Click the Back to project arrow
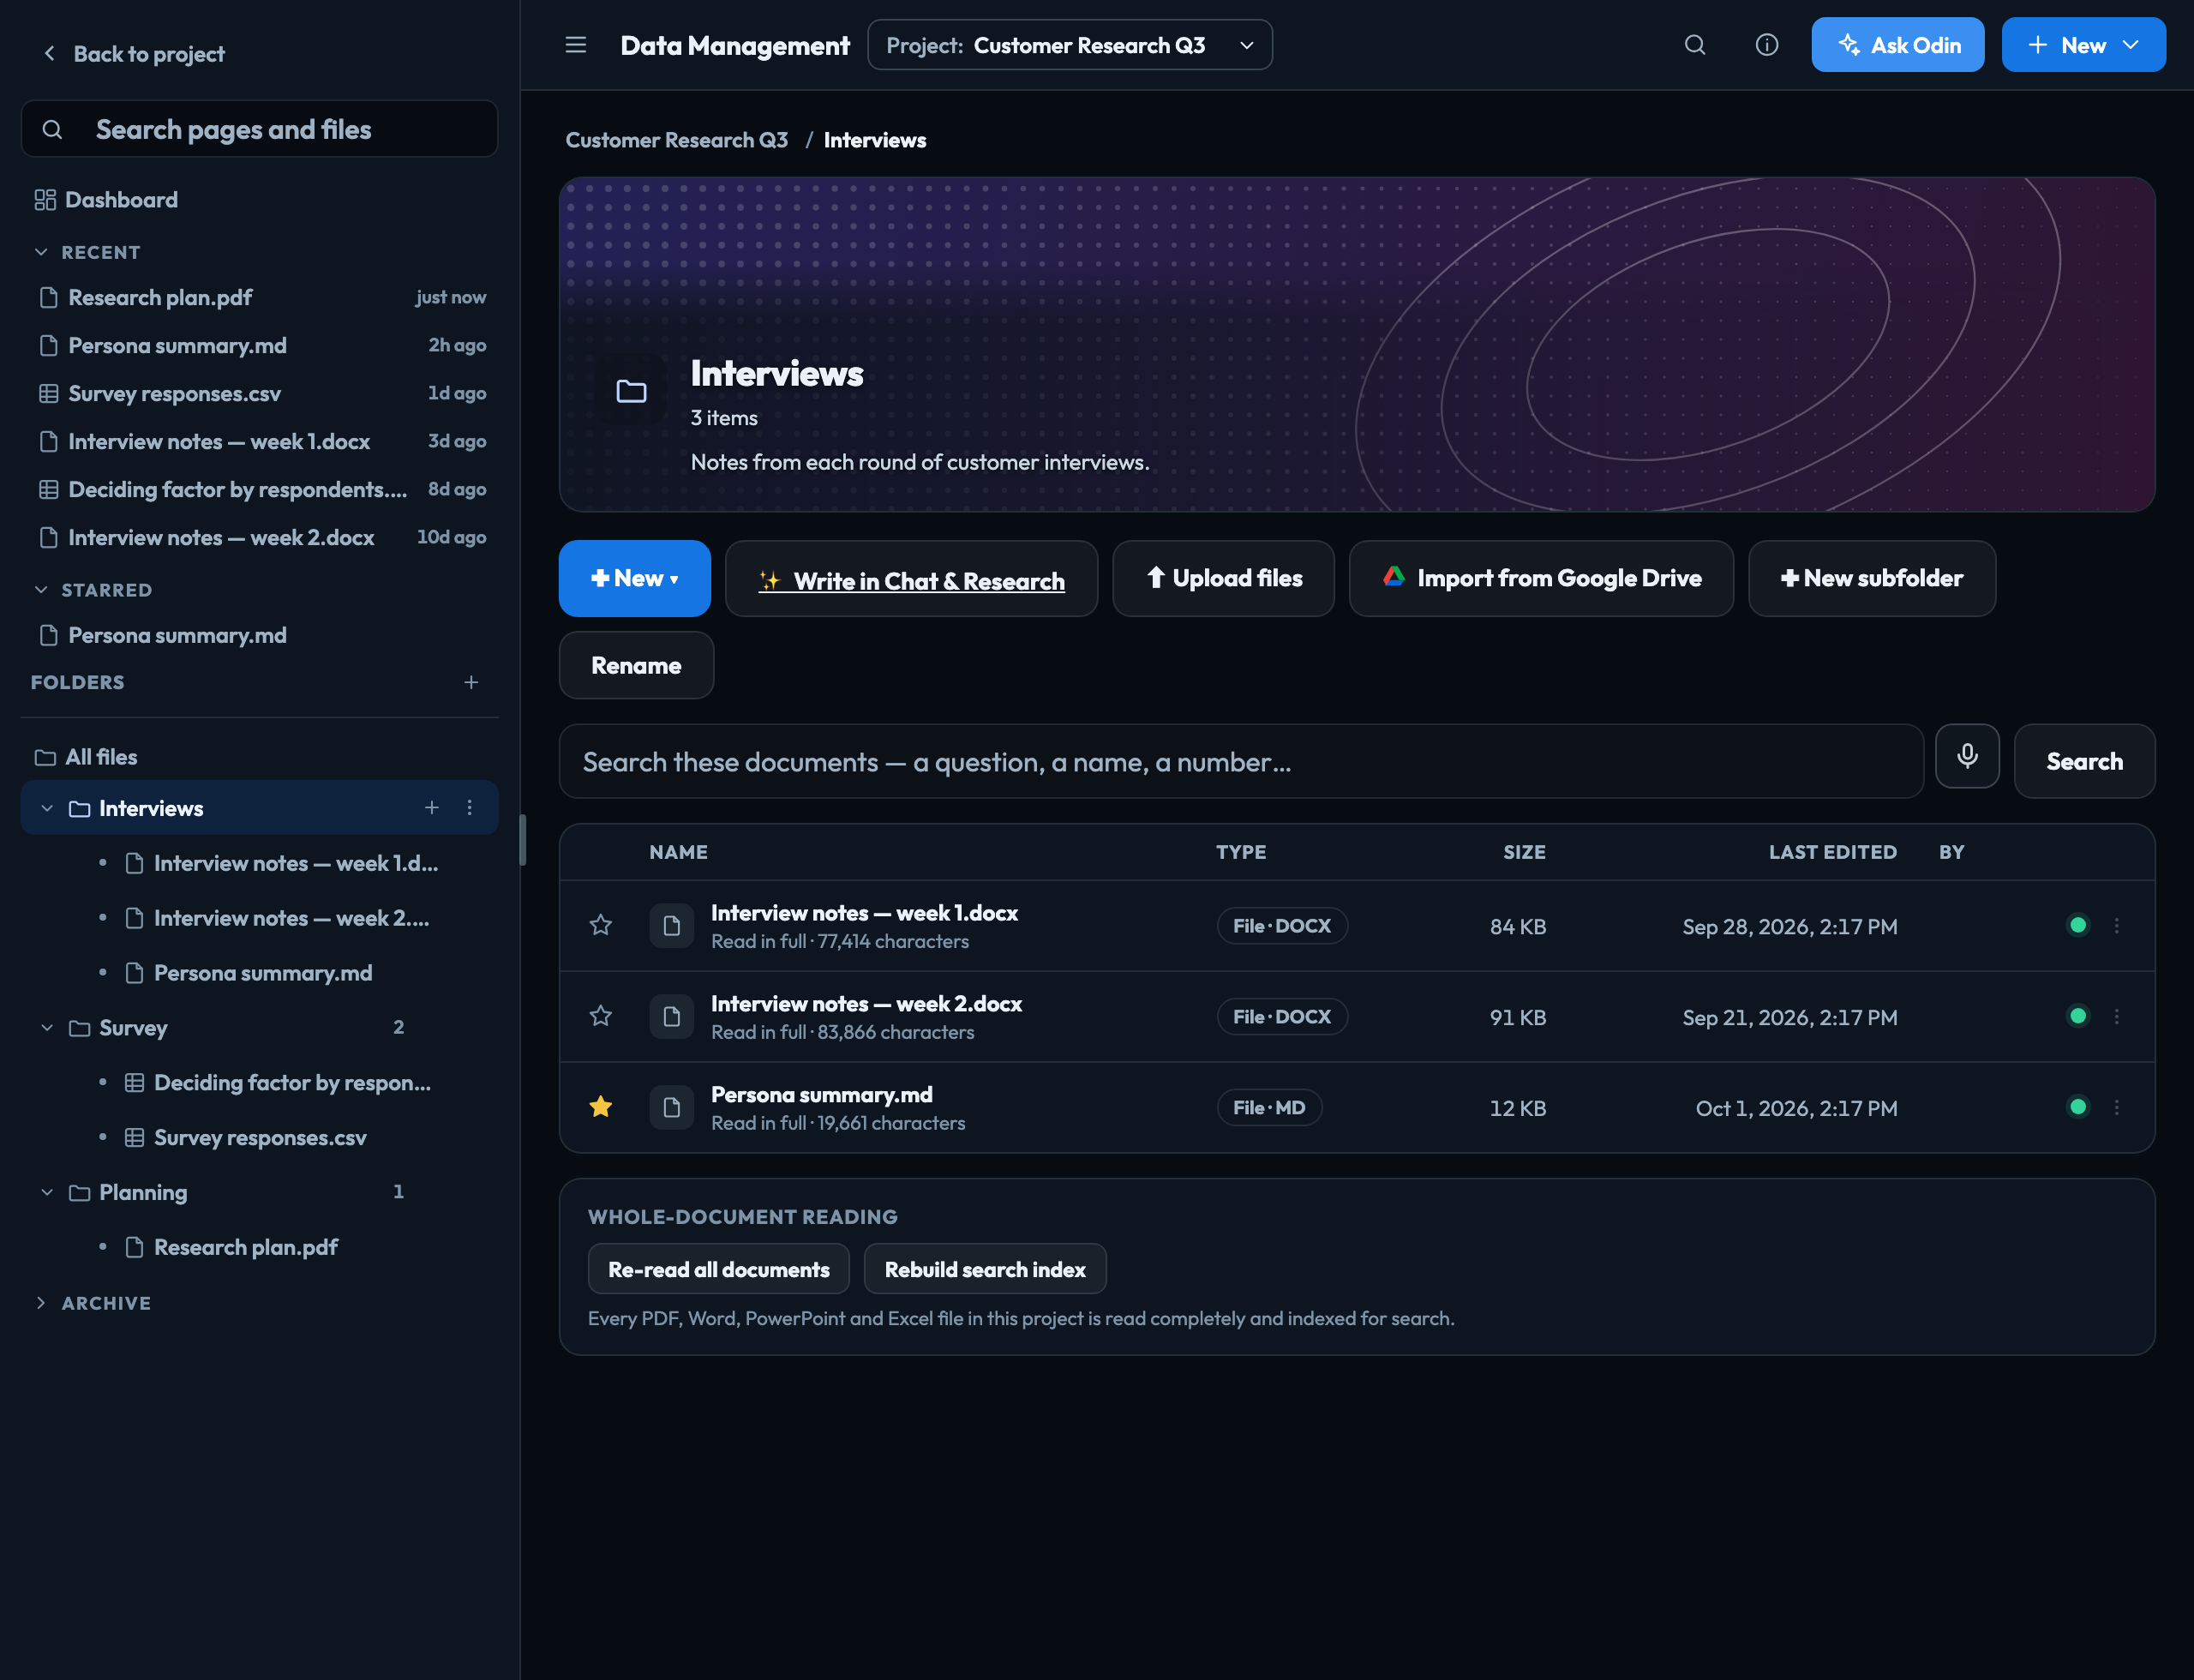This screenshot has height=1680, width=2194. pos(49,53)
